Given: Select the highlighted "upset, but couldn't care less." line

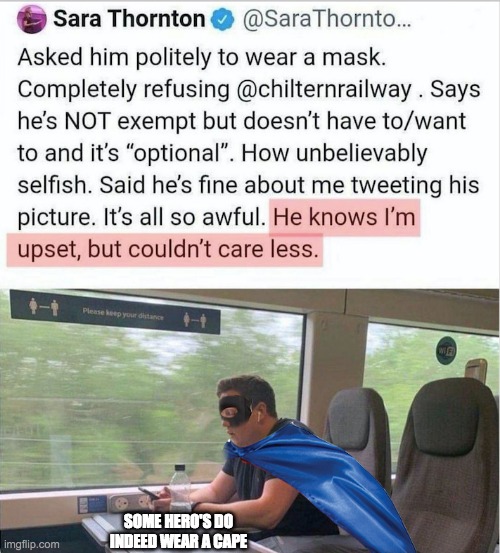Looking at the screenshot, I should pyautogui.click(x=165, y=249).
